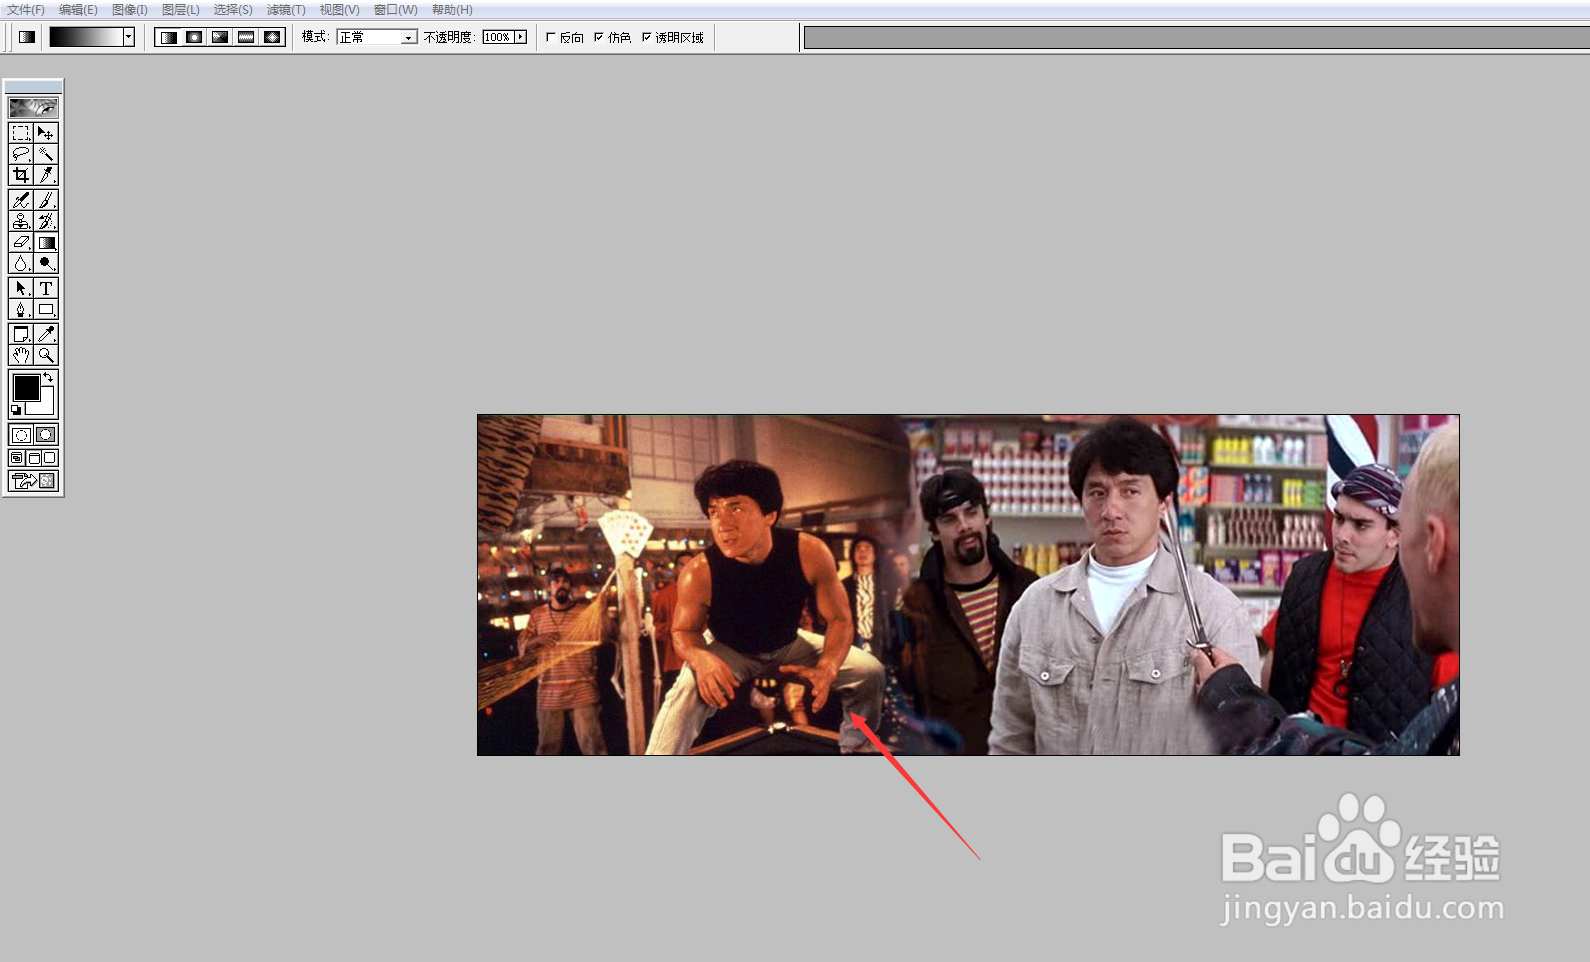
Task: Click the black foreground color swatch
Action: click(26, 387)
